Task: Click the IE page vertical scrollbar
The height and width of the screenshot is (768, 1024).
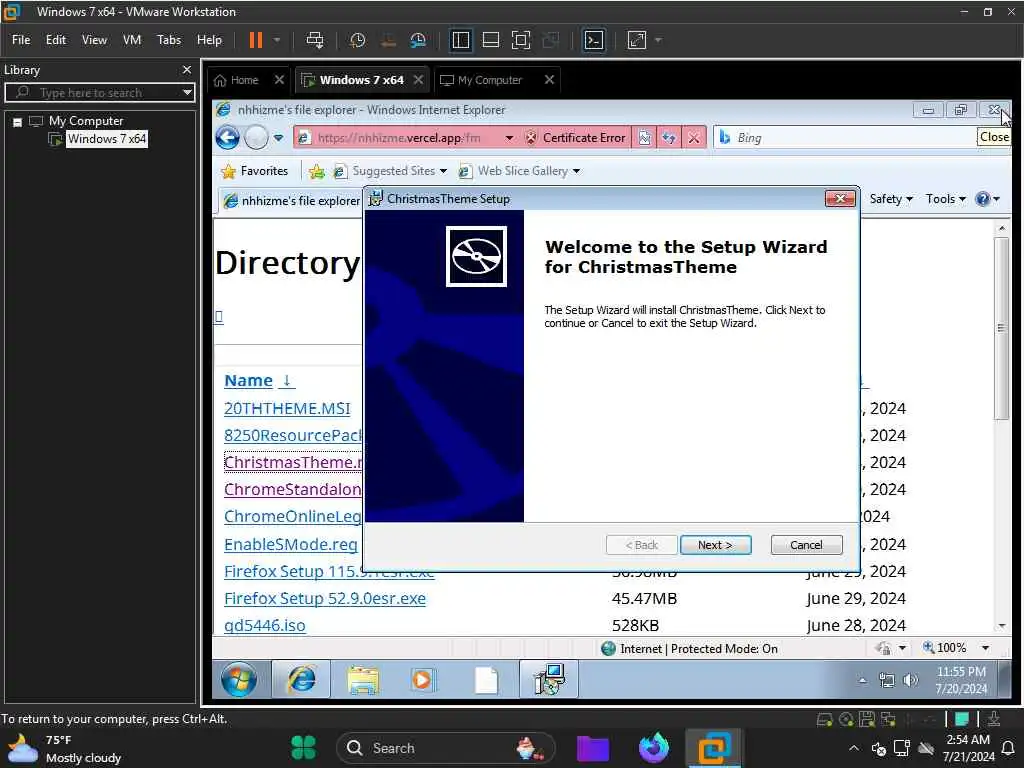Action: click(1001, 328)
